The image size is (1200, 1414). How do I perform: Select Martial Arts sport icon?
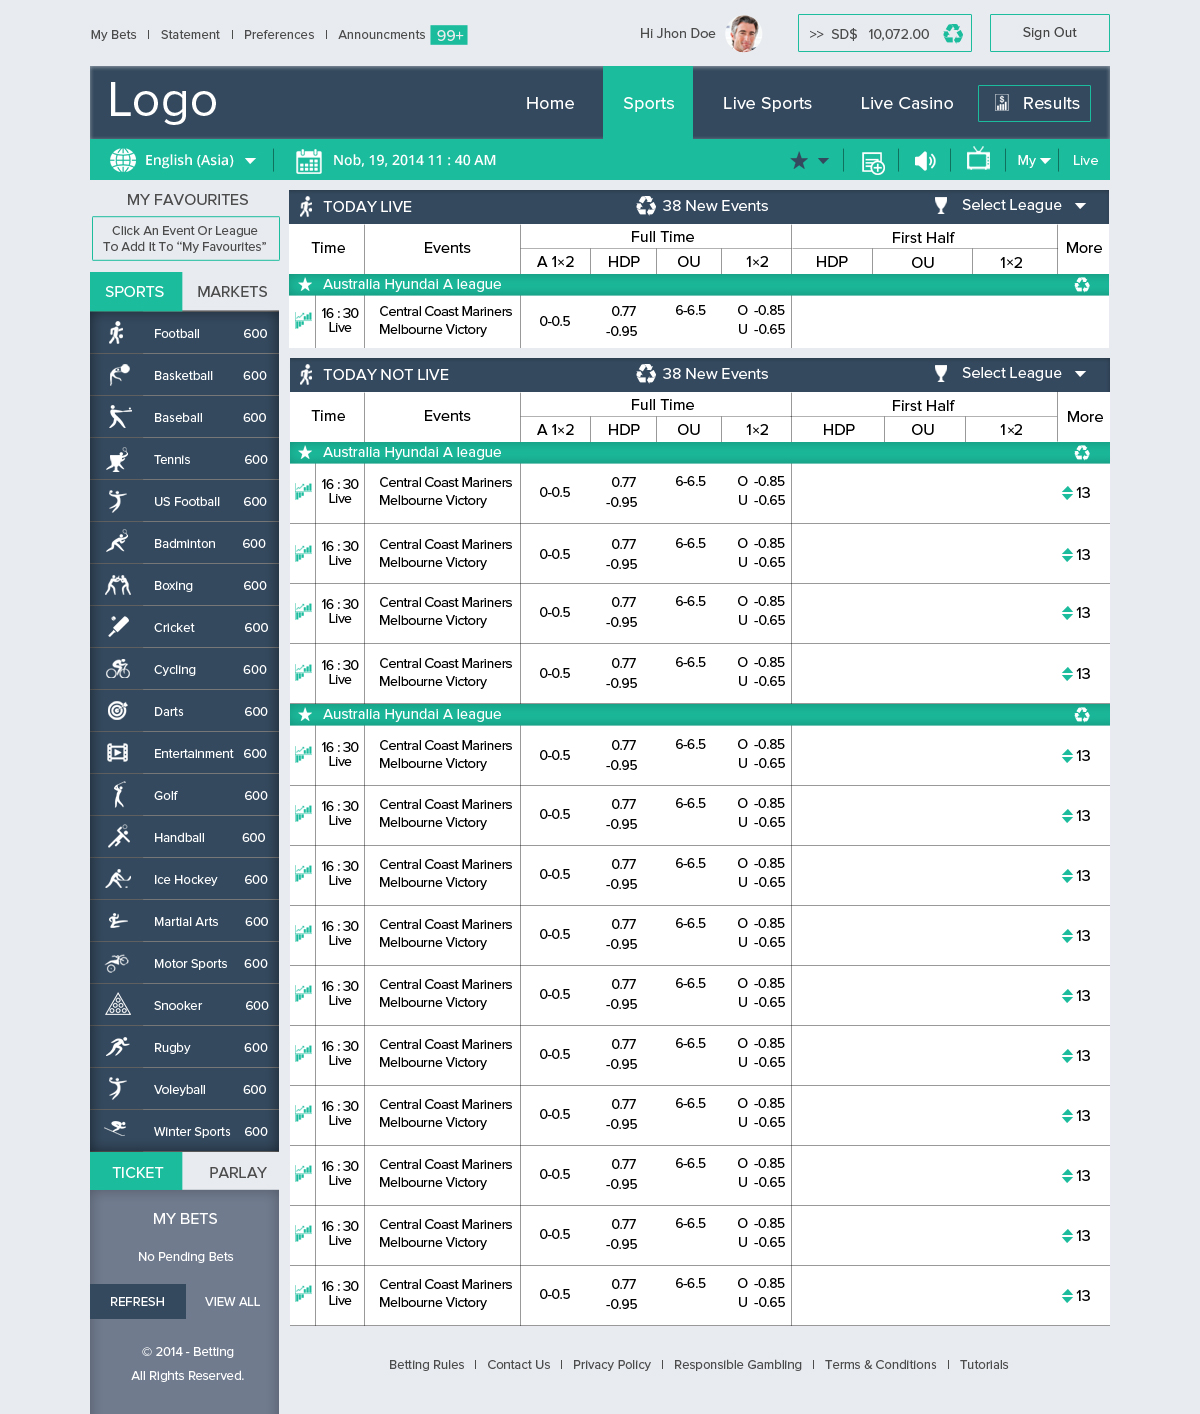[118, 921]
